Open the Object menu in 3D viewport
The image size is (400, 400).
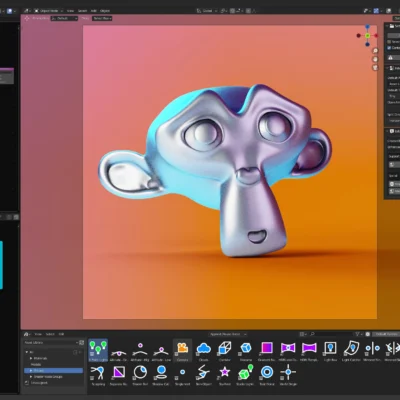pos(105,11)
